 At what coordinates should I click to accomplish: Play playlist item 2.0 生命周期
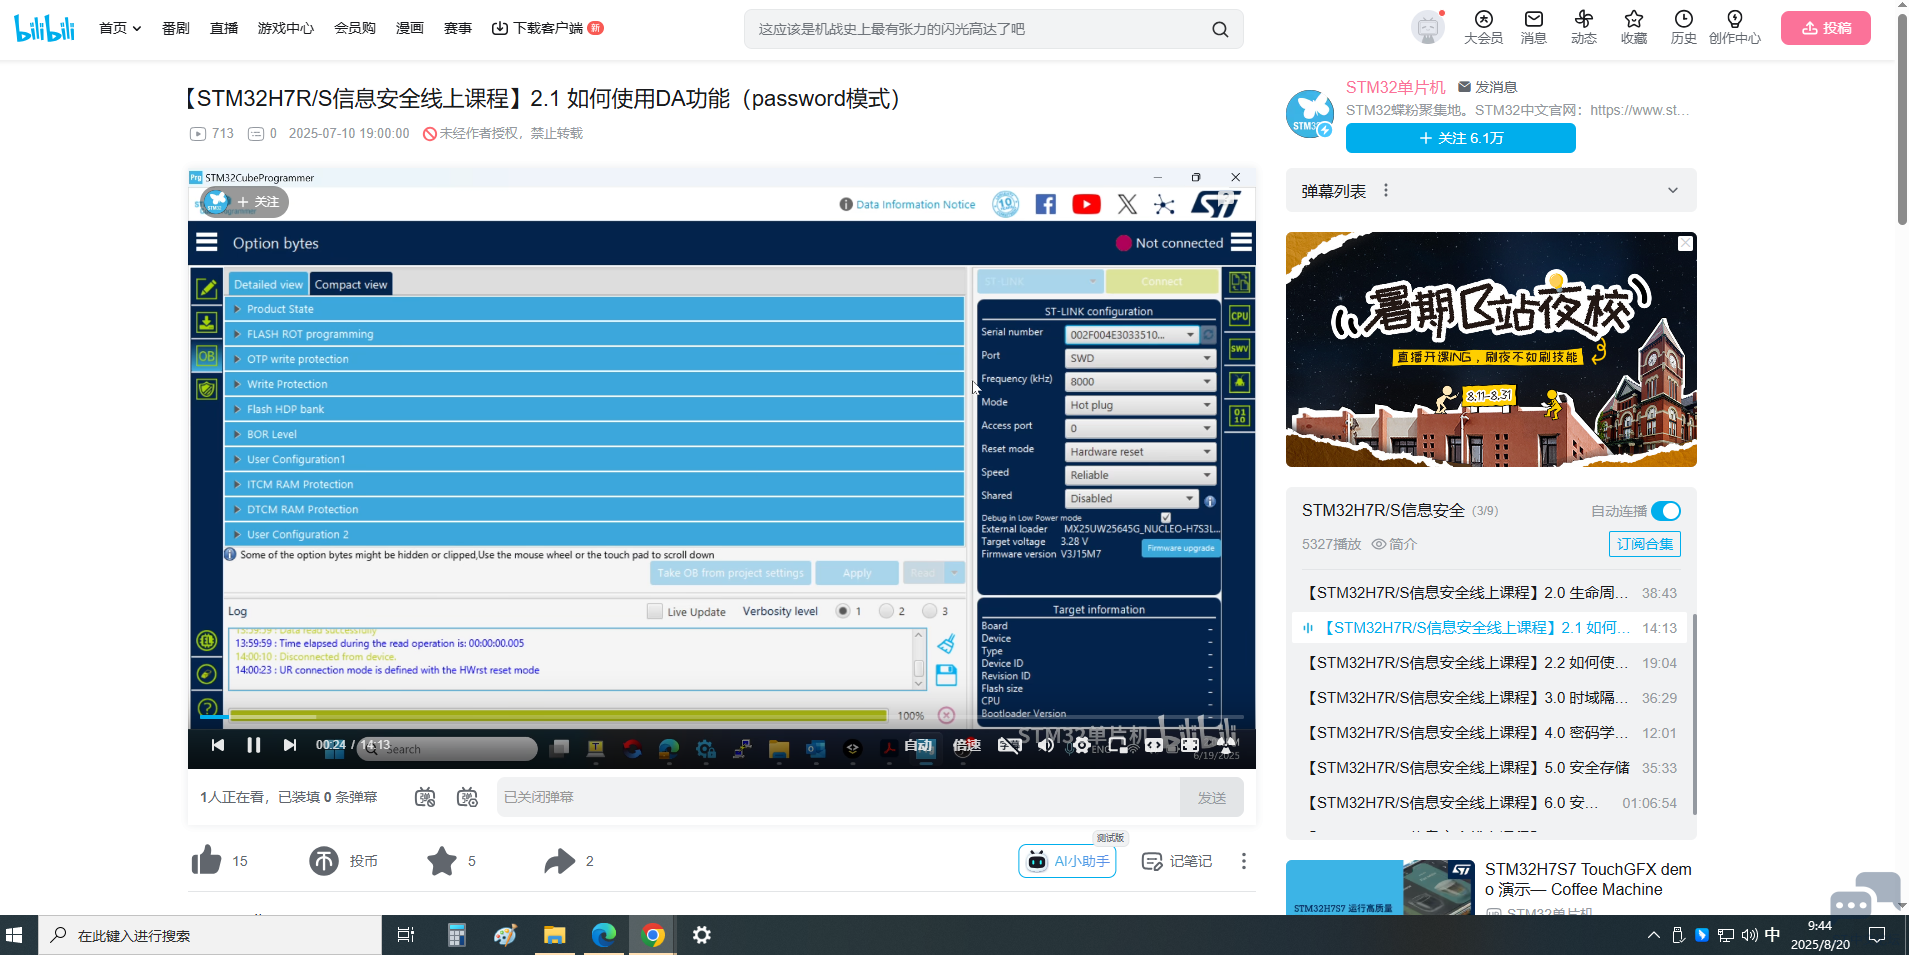coord(1491,593)
